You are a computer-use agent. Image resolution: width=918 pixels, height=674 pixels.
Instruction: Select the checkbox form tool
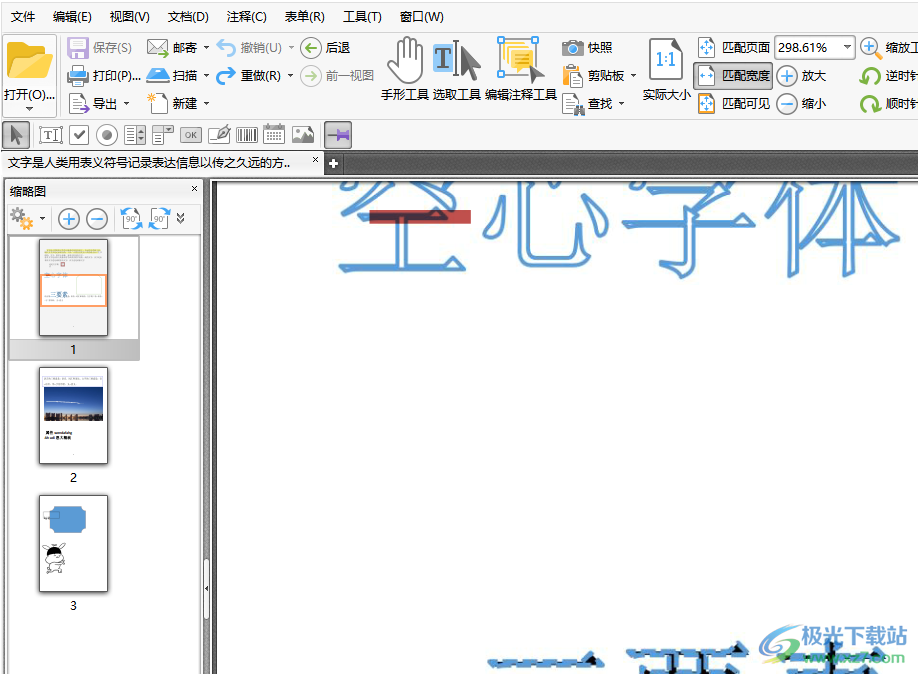click(x=78, y=135)
